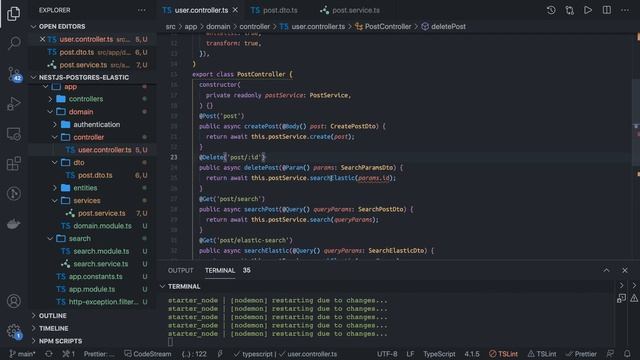Collapse the services folder
Image resolution: width=640 pixels, height=360 pixels.
87,200
